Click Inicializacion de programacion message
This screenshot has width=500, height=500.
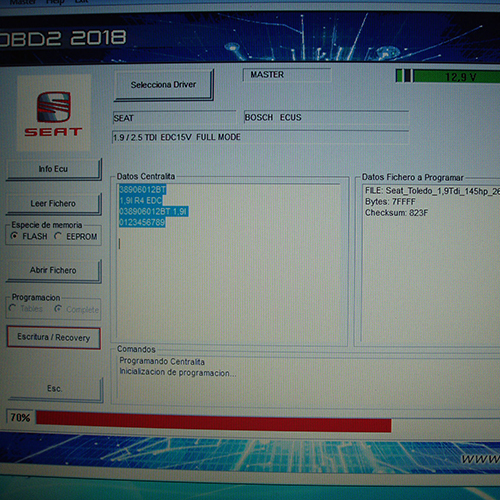(x=178, y=372)
